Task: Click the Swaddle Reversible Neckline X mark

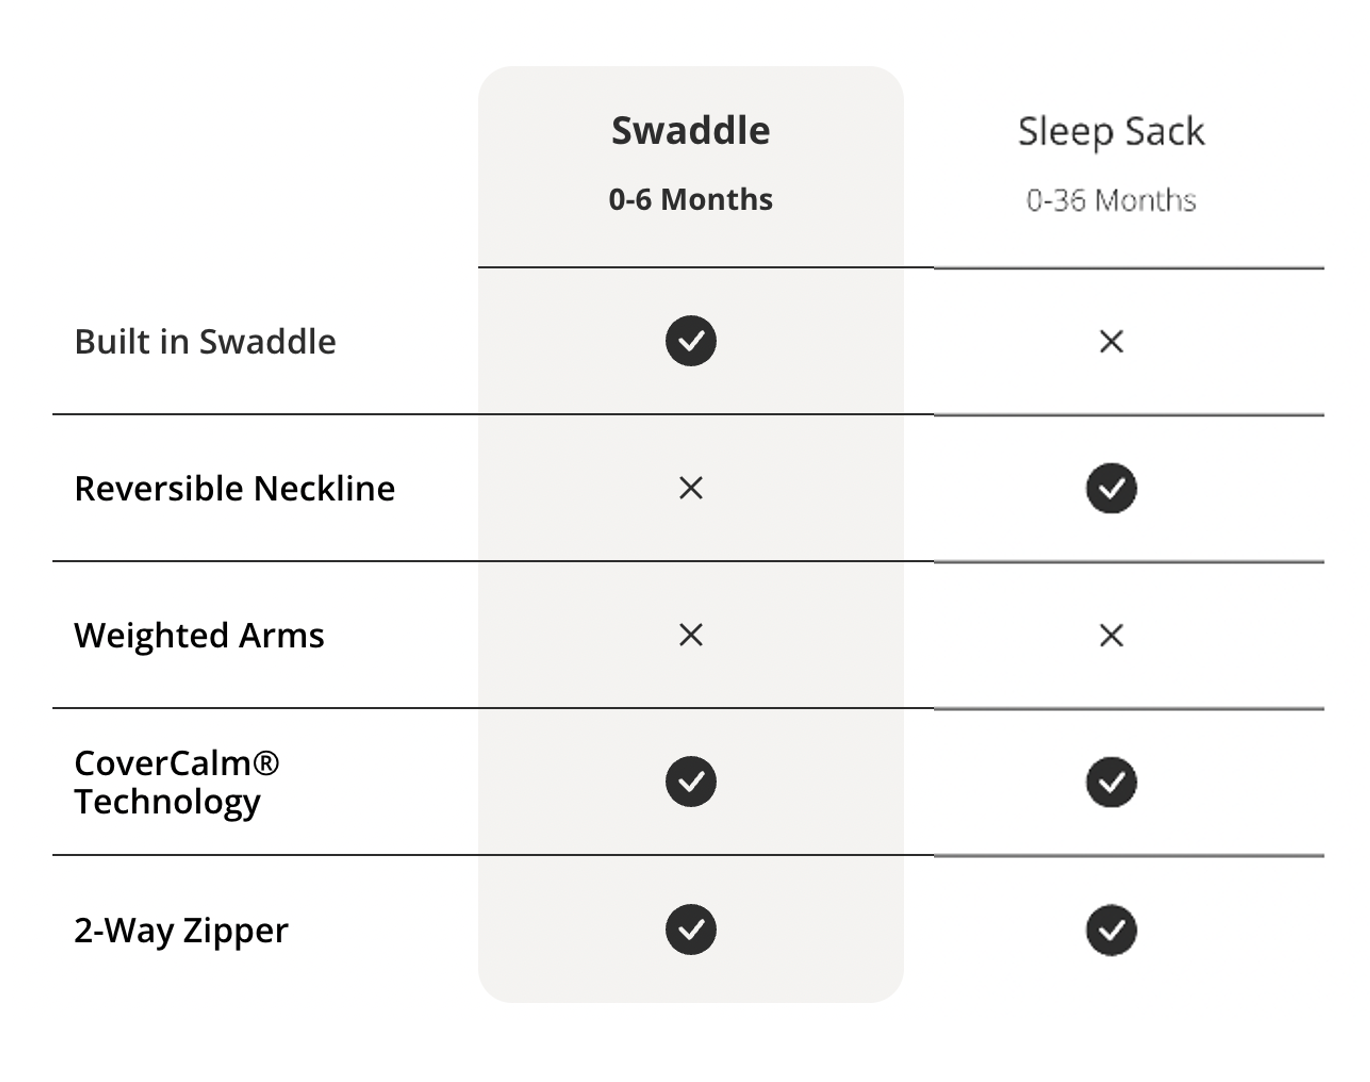Action: coord(691,488)
